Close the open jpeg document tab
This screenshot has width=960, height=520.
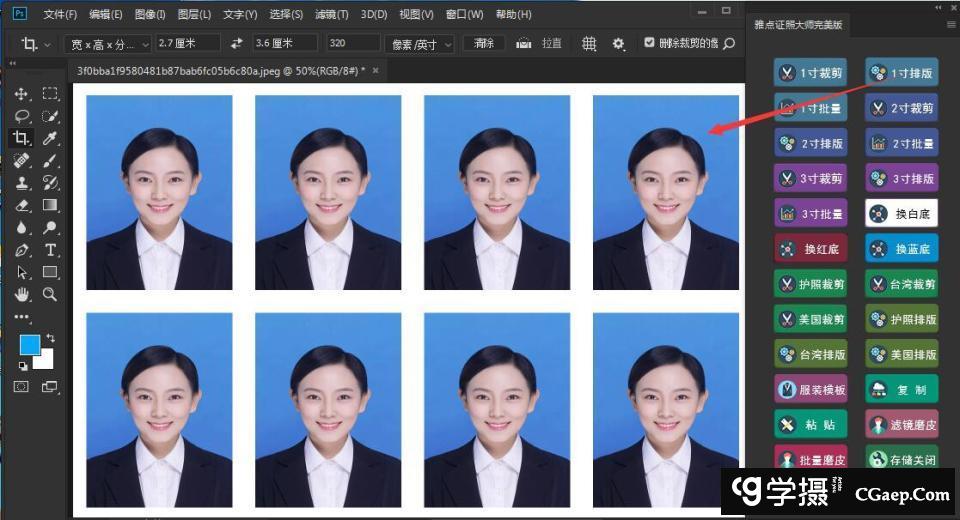[375, 70]
